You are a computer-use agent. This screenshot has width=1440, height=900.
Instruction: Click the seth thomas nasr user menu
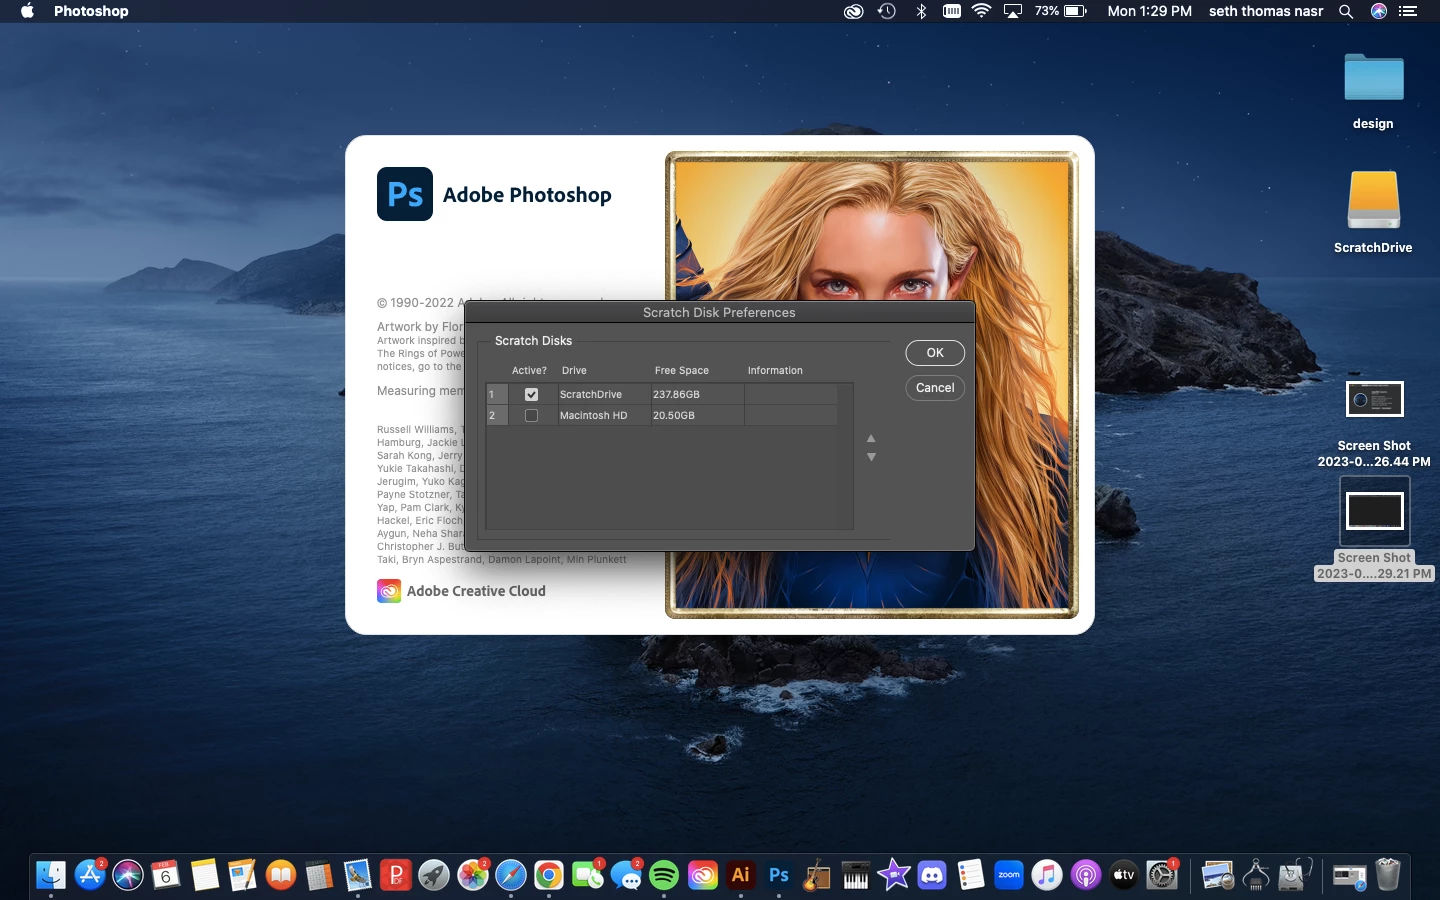tap(1266, 11)
